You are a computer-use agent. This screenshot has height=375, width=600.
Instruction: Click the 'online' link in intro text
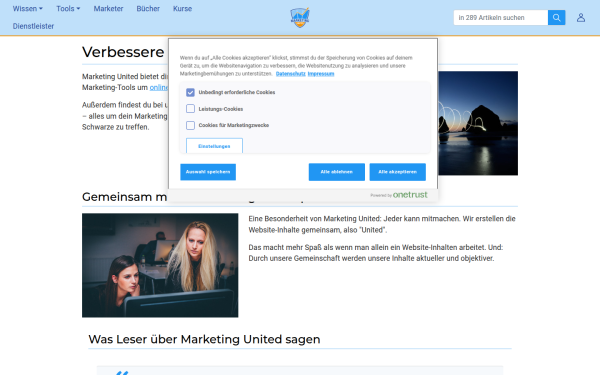point(159,88)
